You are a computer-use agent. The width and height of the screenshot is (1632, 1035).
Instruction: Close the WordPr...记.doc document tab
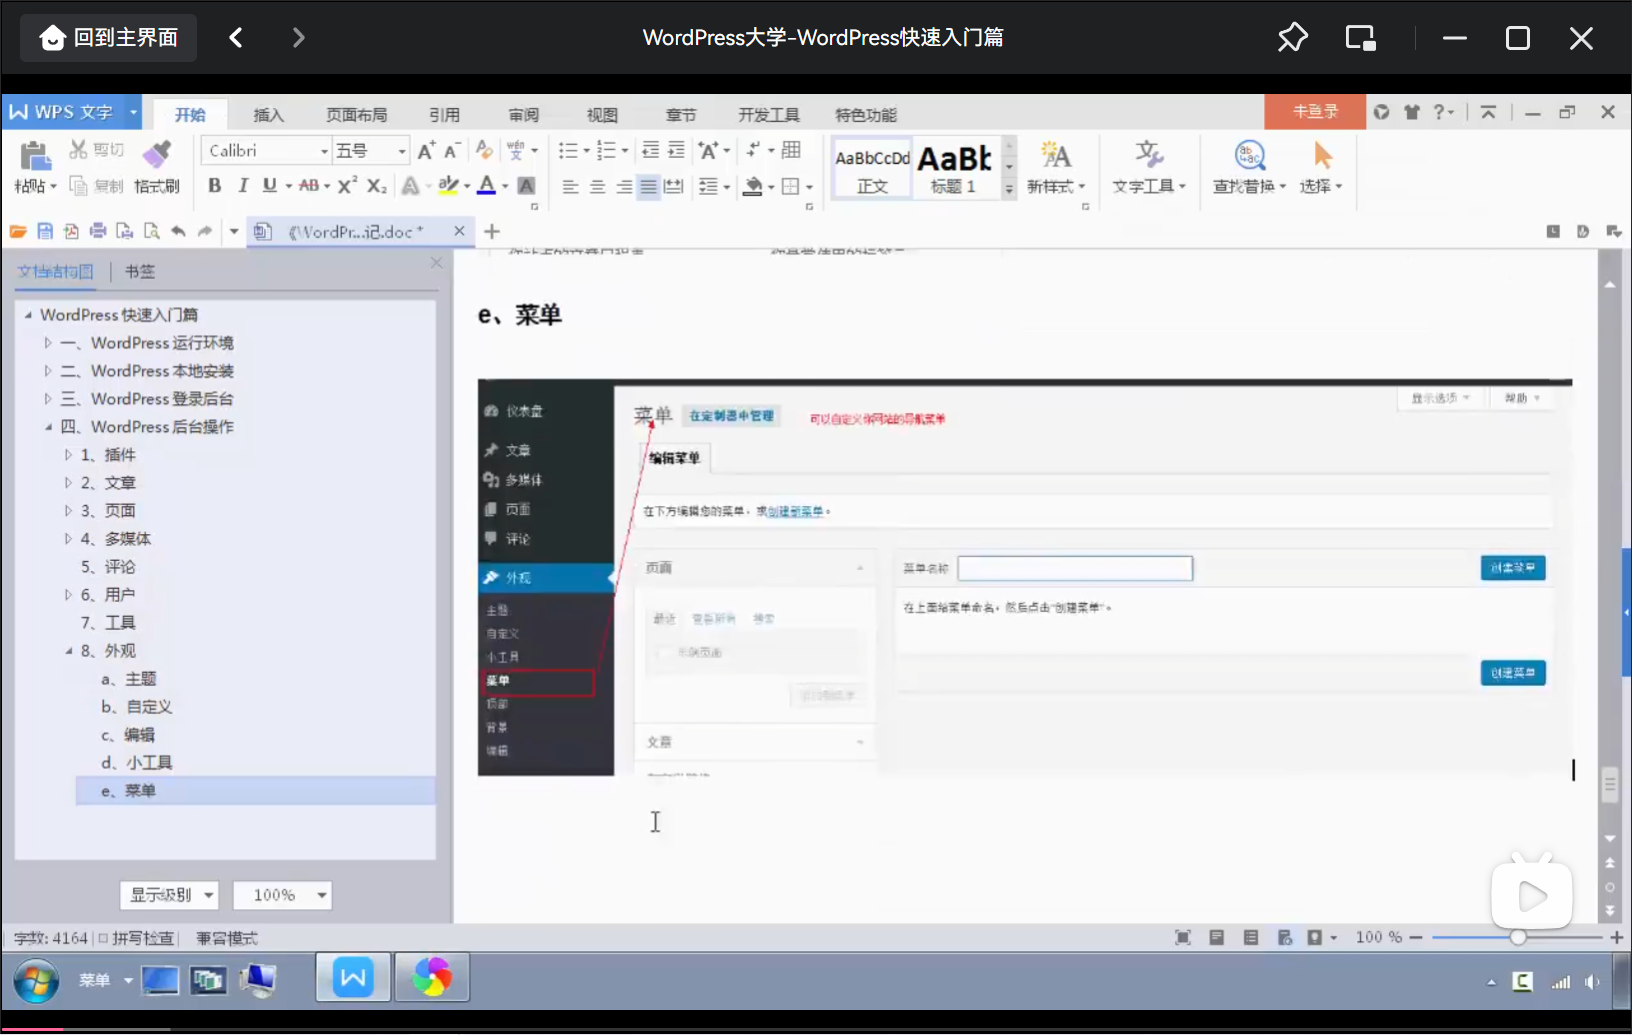coord(459,231)
